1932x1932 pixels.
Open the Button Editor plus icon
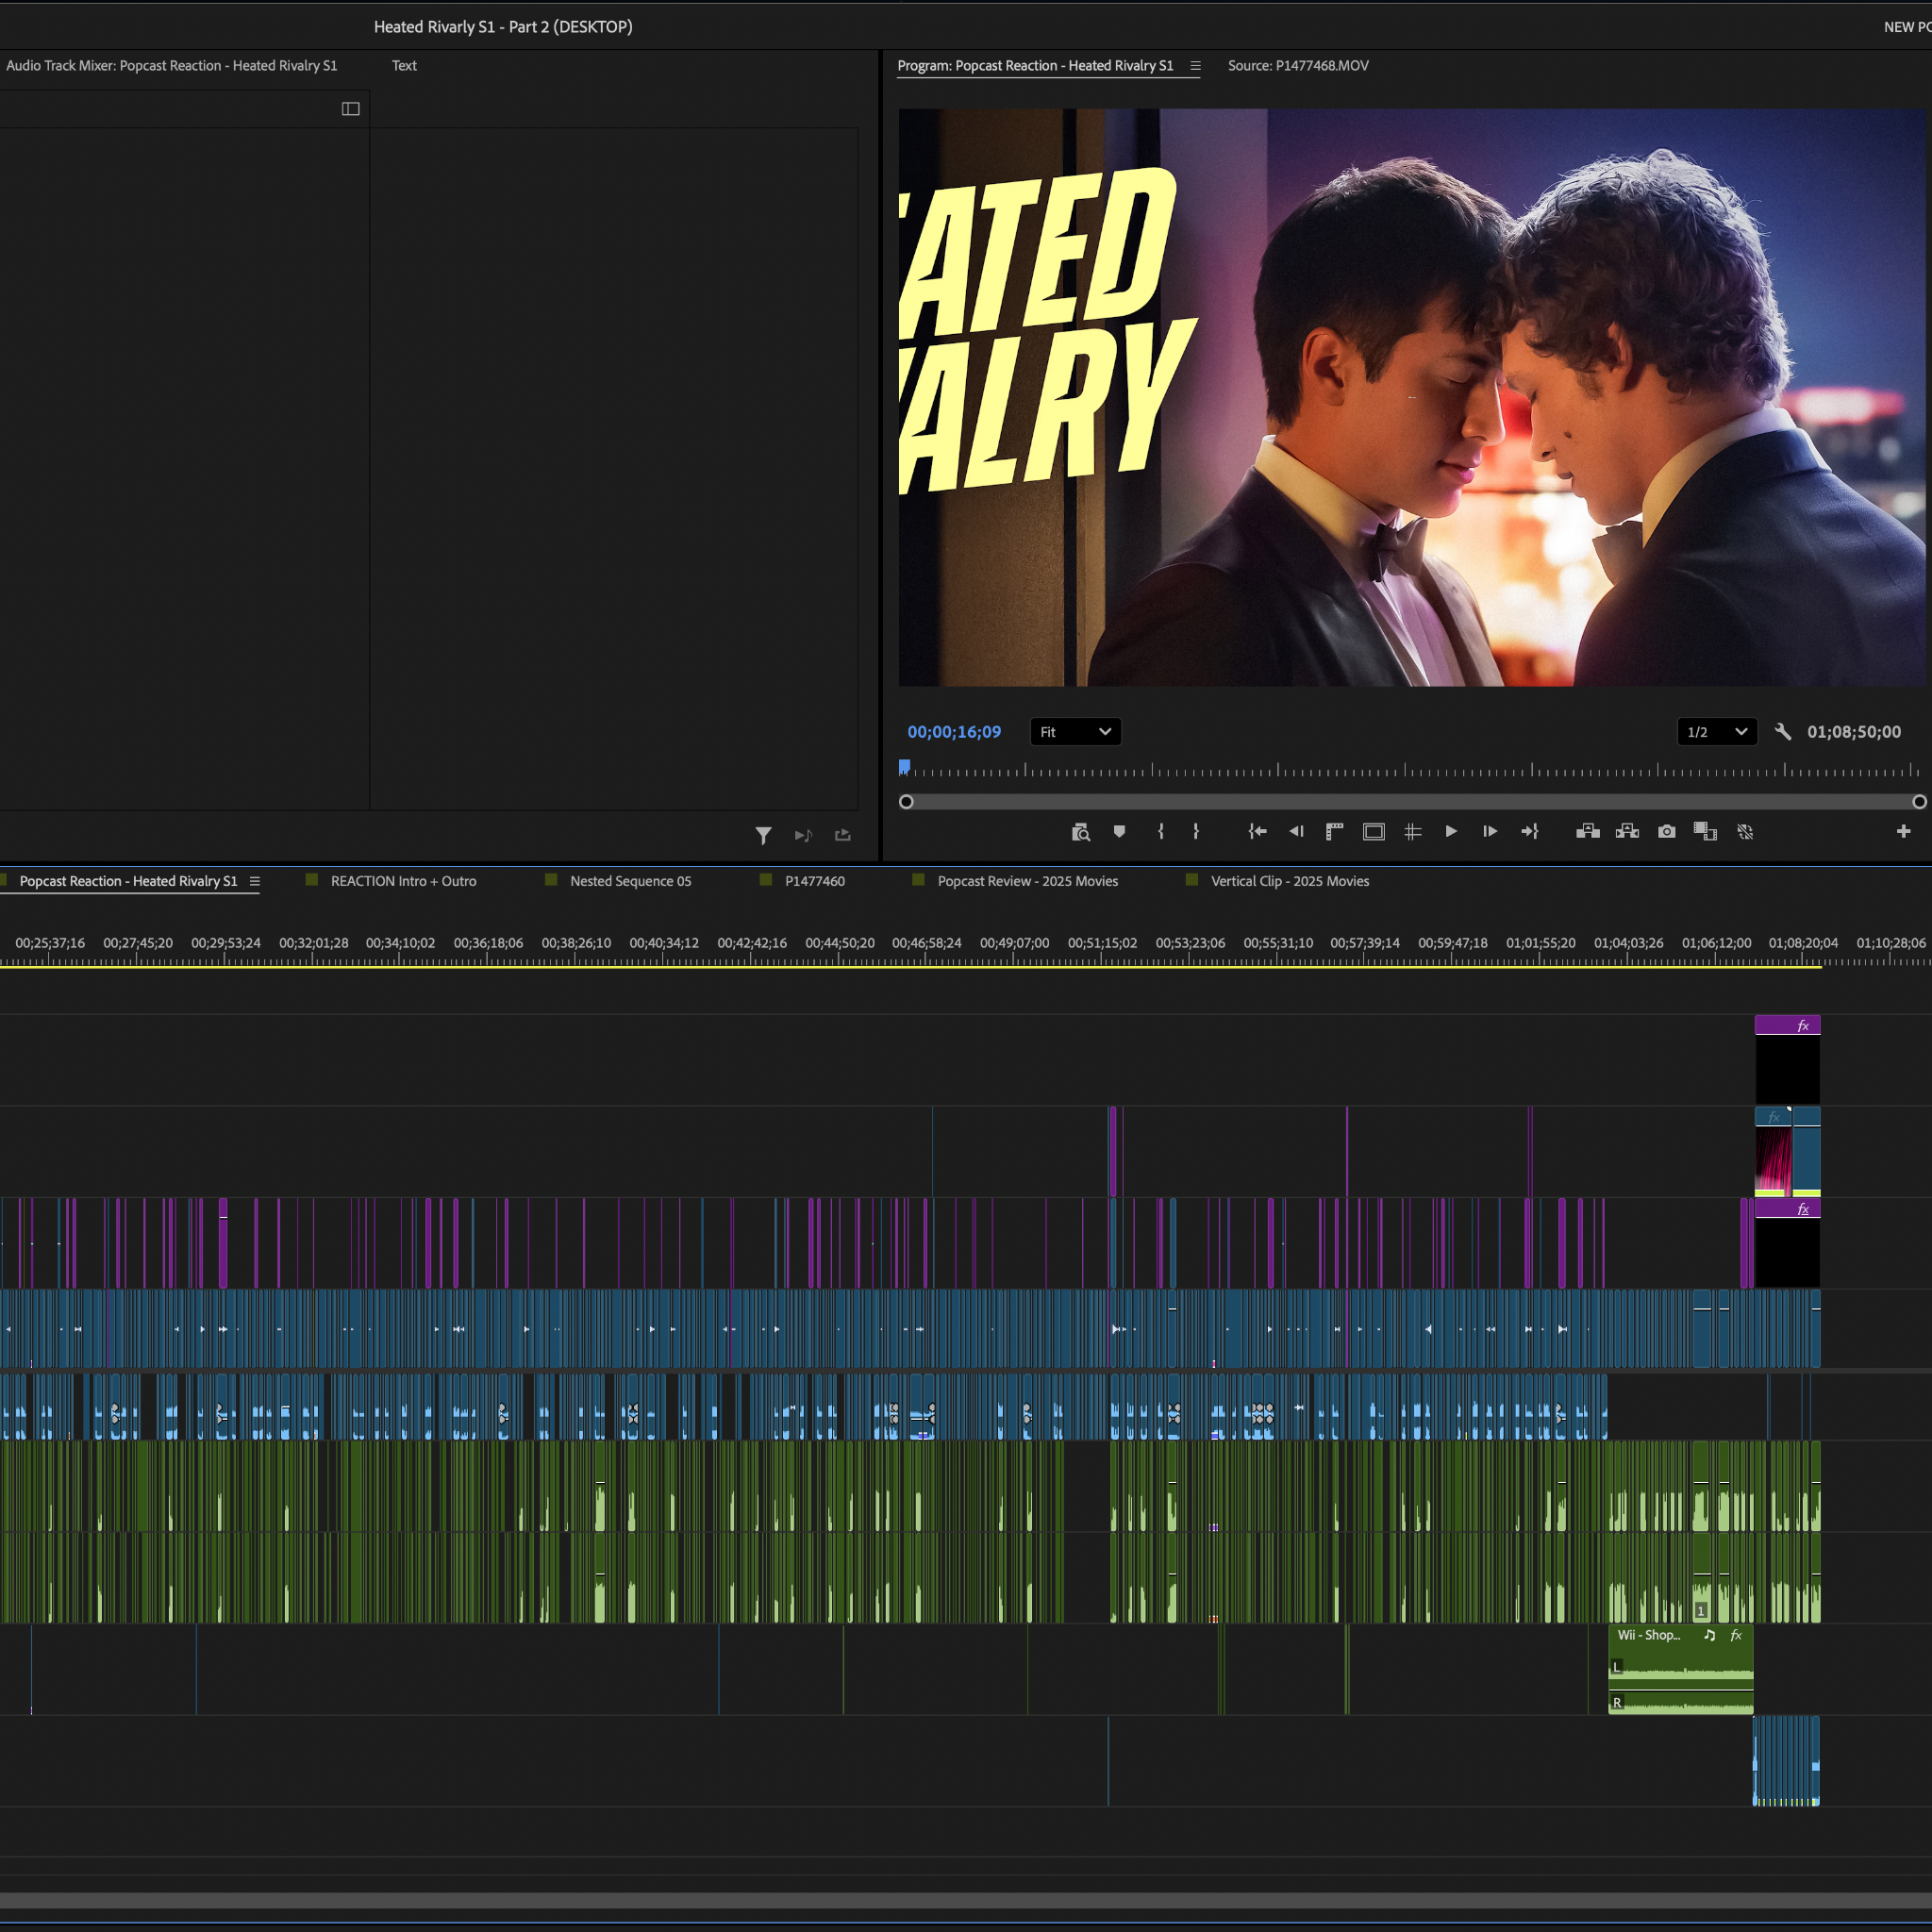(1903, 832)
